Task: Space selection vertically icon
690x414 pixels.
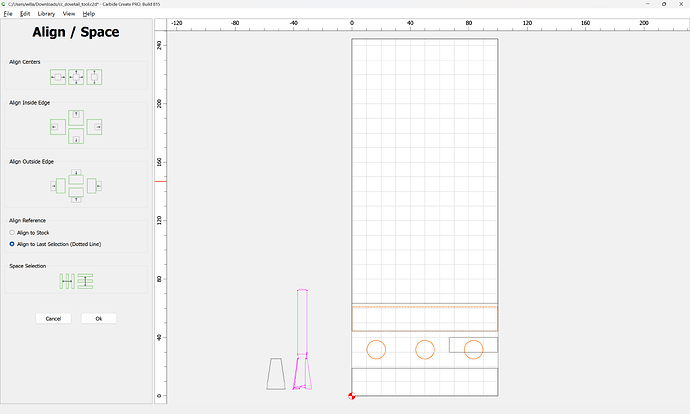Action: 85,281
